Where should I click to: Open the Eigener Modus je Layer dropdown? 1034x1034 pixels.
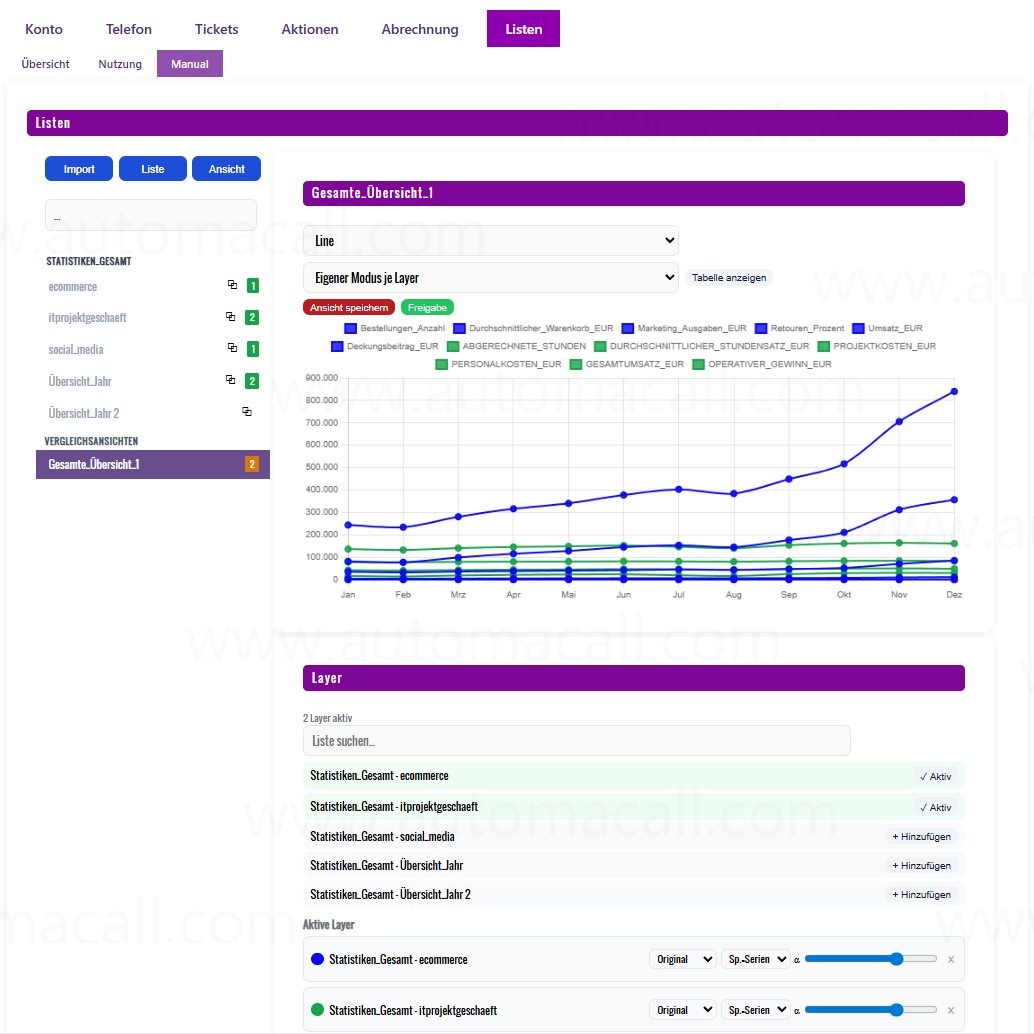click(489, 277)
